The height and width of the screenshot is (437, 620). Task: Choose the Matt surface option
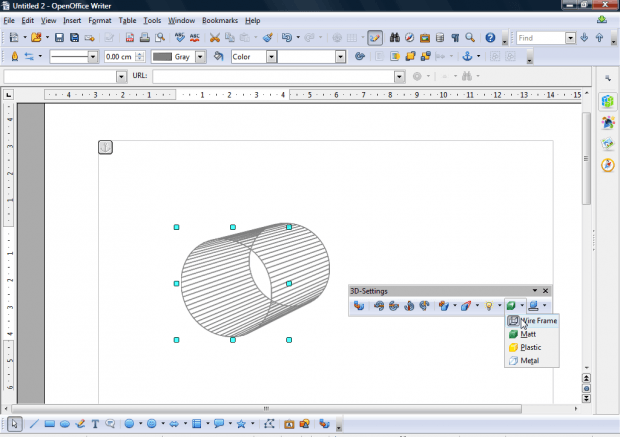coord(531,334)
